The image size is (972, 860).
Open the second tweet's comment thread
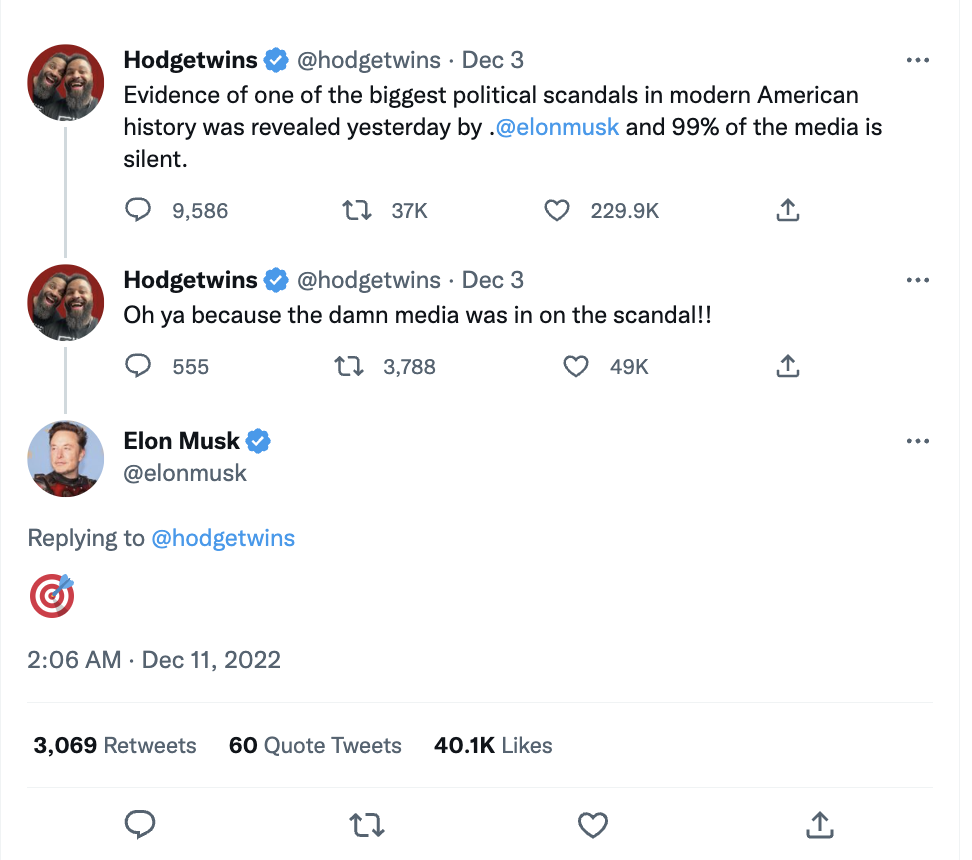click(139, 366)
